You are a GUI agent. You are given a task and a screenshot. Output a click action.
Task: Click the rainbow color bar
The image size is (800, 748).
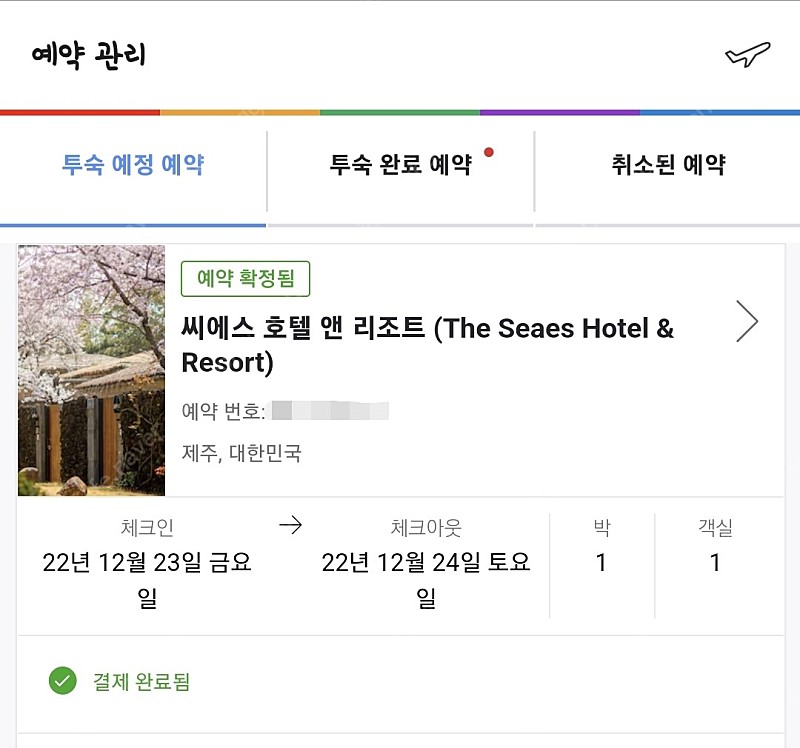400,112
